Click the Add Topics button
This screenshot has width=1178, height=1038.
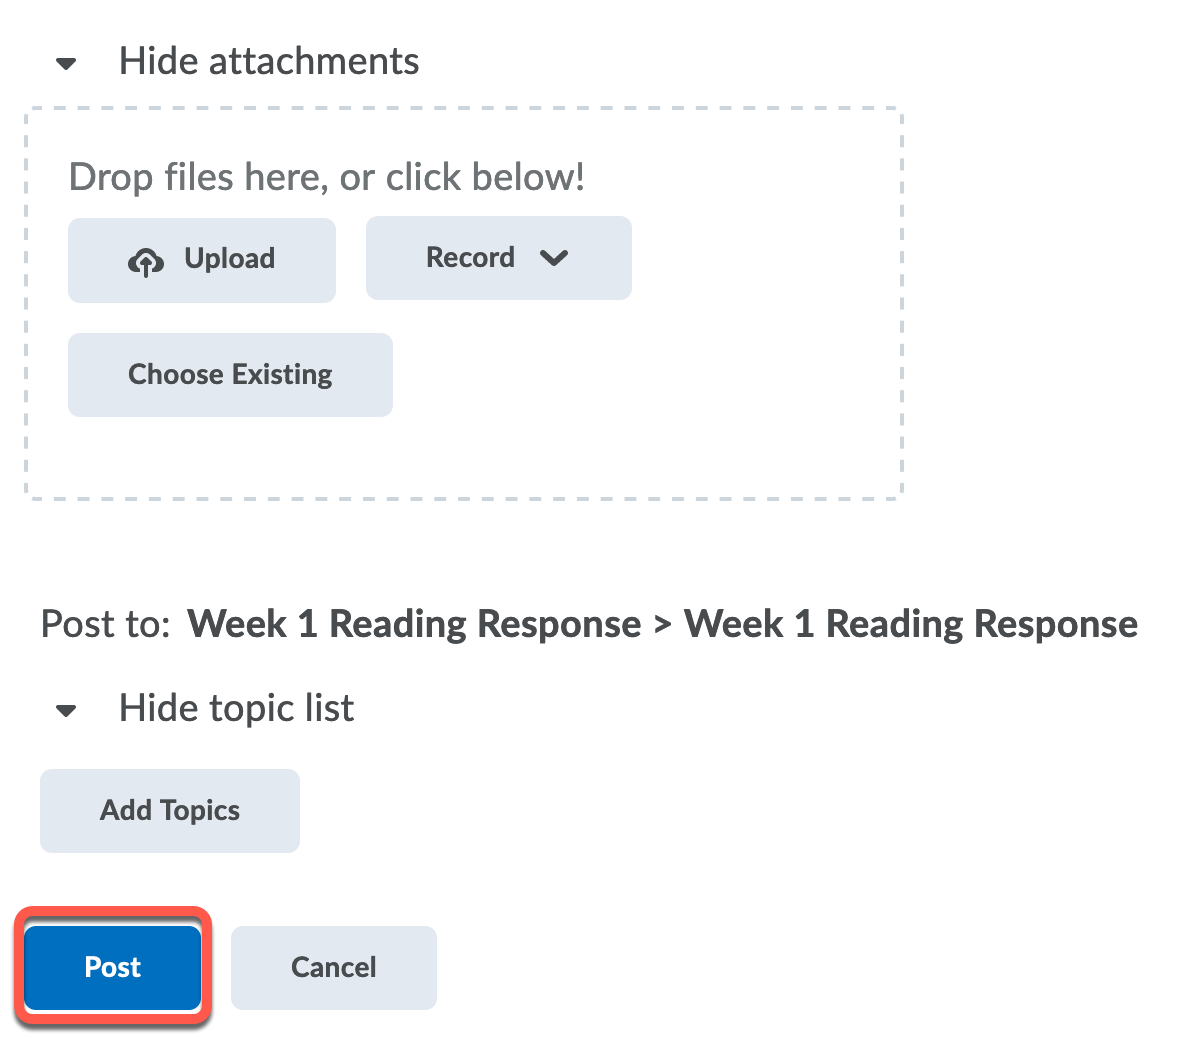(170, 811)
